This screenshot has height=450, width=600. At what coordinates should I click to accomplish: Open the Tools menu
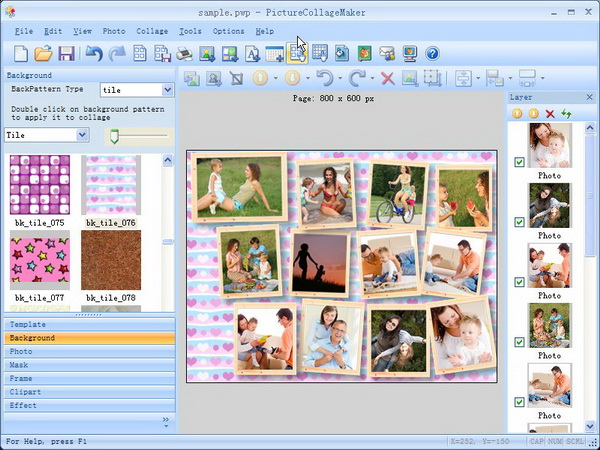point(190,31)
